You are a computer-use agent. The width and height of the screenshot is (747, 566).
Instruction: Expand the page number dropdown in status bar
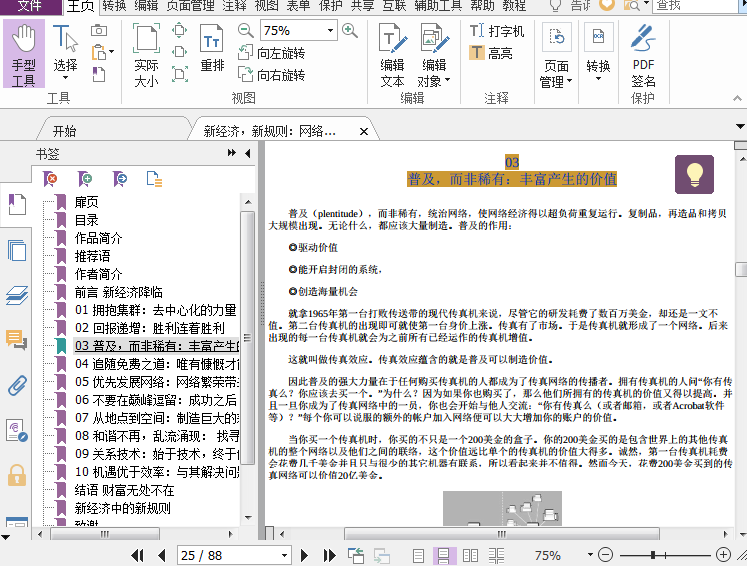click(284, 555)
